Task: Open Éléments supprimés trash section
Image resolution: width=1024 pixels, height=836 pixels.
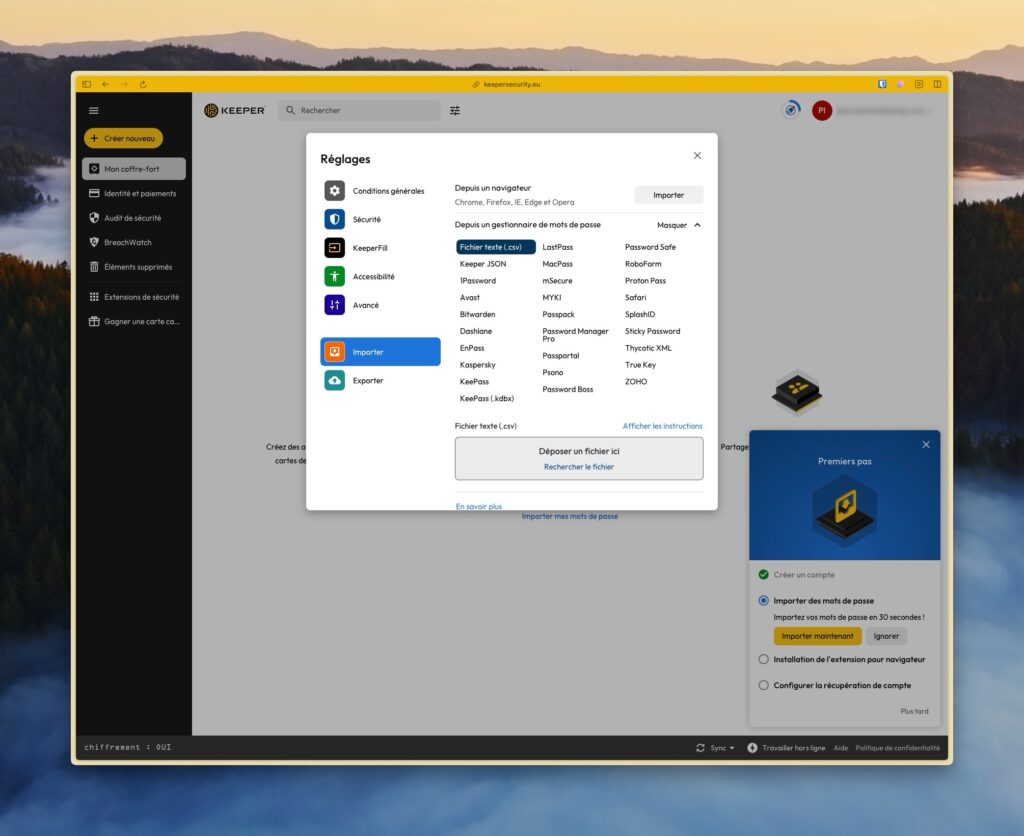Action: (134, 266)
